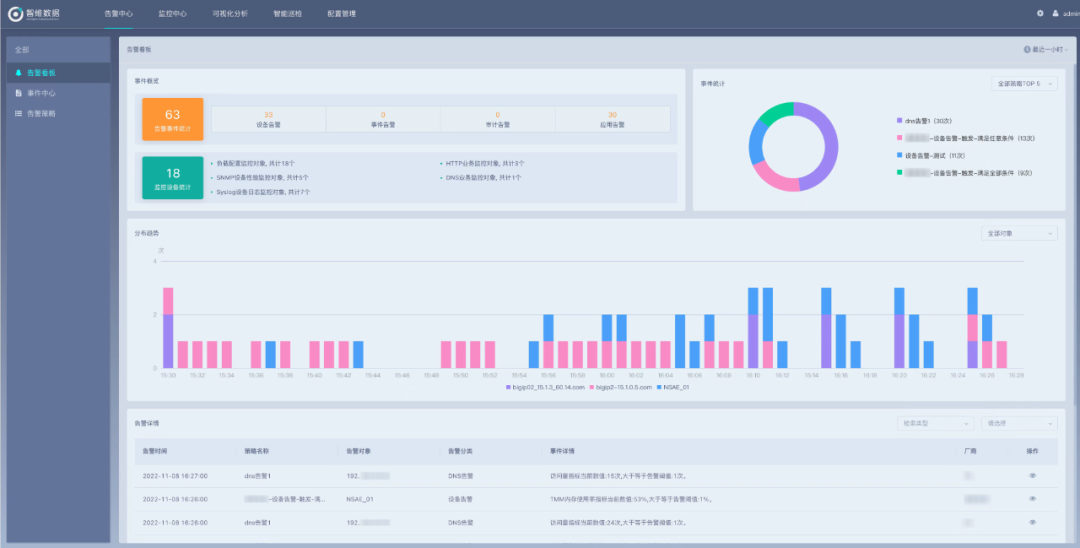Click the clock icon beside 最近一小时
Screen dimensions: 1080x548
[1027, 50]
